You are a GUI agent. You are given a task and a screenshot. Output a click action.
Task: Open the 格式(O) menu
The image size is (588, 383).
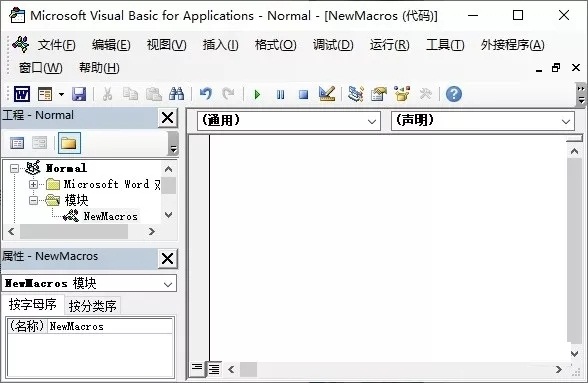276,45
